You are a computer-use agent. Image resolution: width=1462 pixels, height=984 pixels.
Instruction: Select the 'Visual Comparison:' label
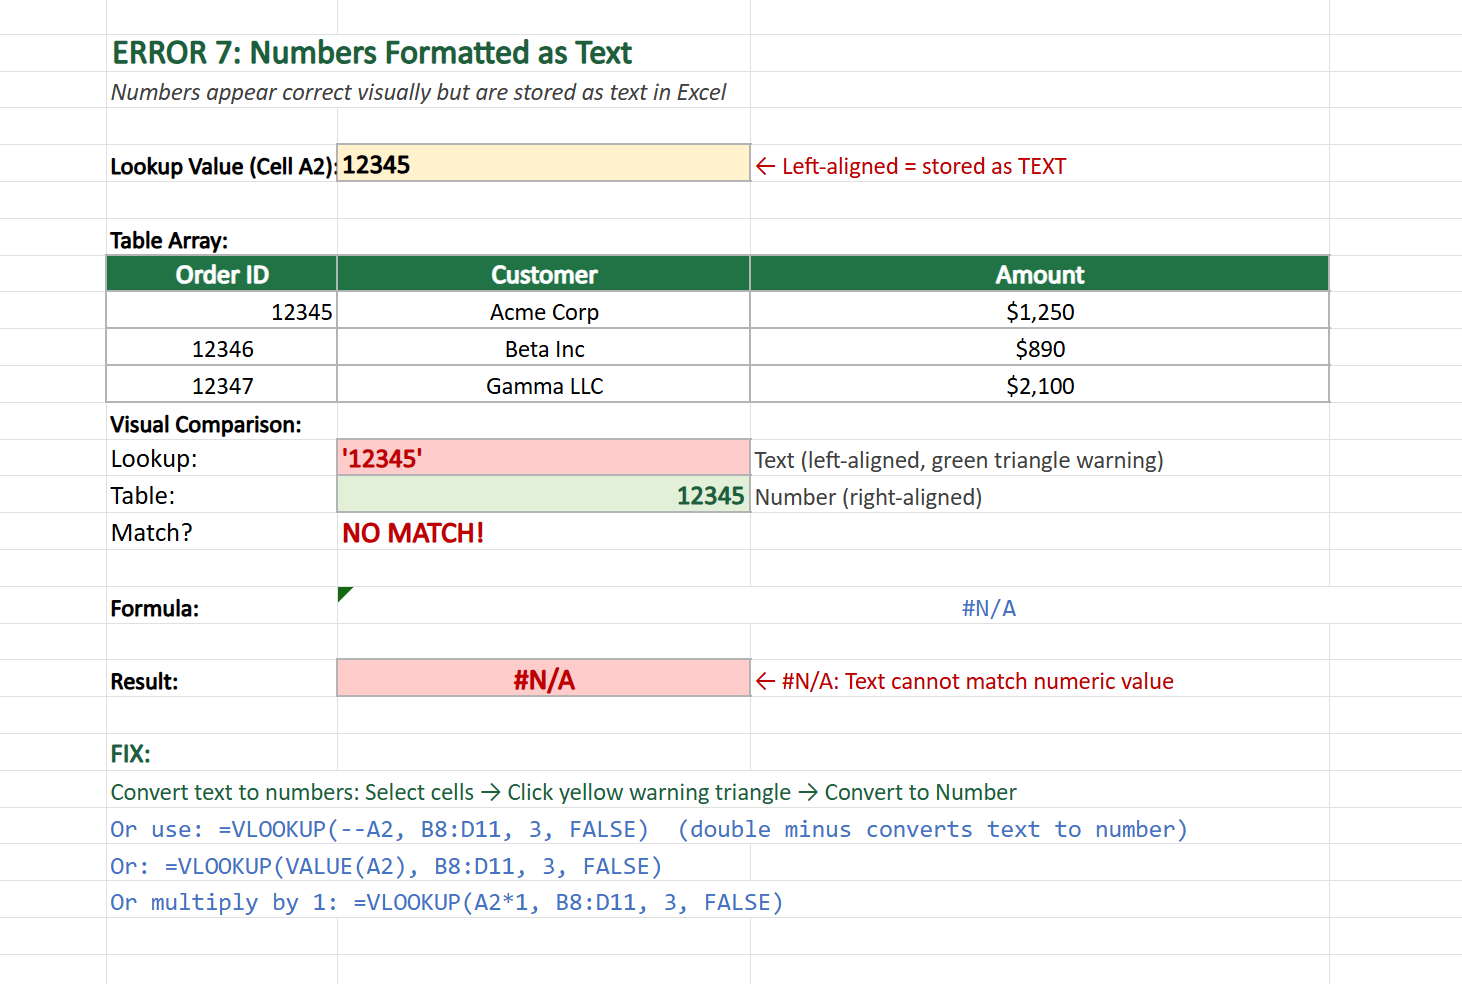pyautogui.click(x=206, y=424)
